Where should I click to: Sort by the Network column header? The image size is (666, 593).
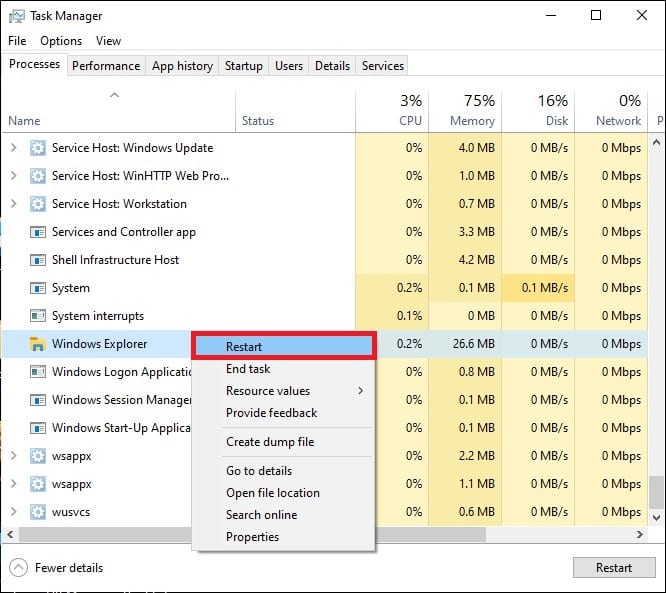pos(611,111)
